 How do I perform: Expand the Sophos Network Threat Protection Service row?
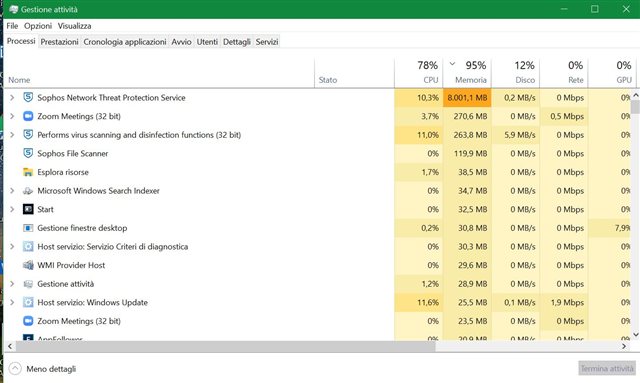[12, 98]
